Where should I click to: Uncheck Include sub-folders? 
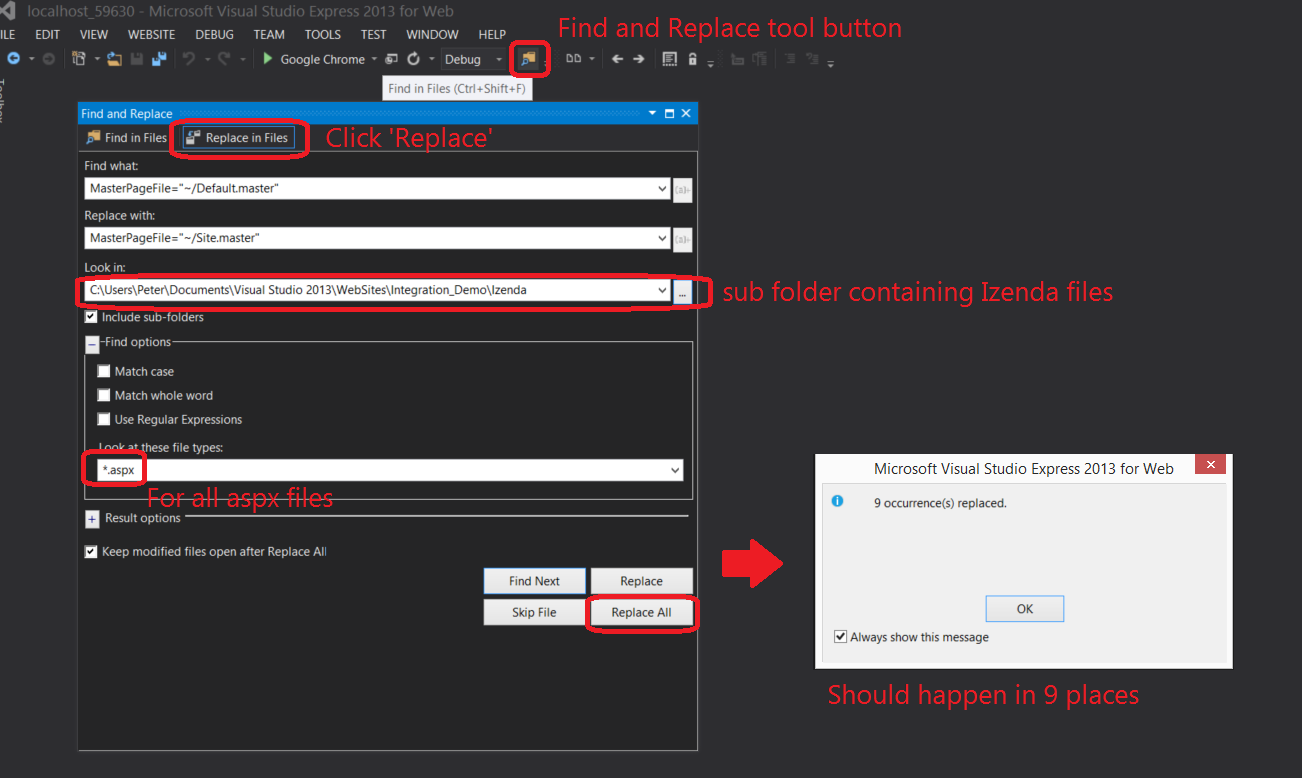coord(92,317)
